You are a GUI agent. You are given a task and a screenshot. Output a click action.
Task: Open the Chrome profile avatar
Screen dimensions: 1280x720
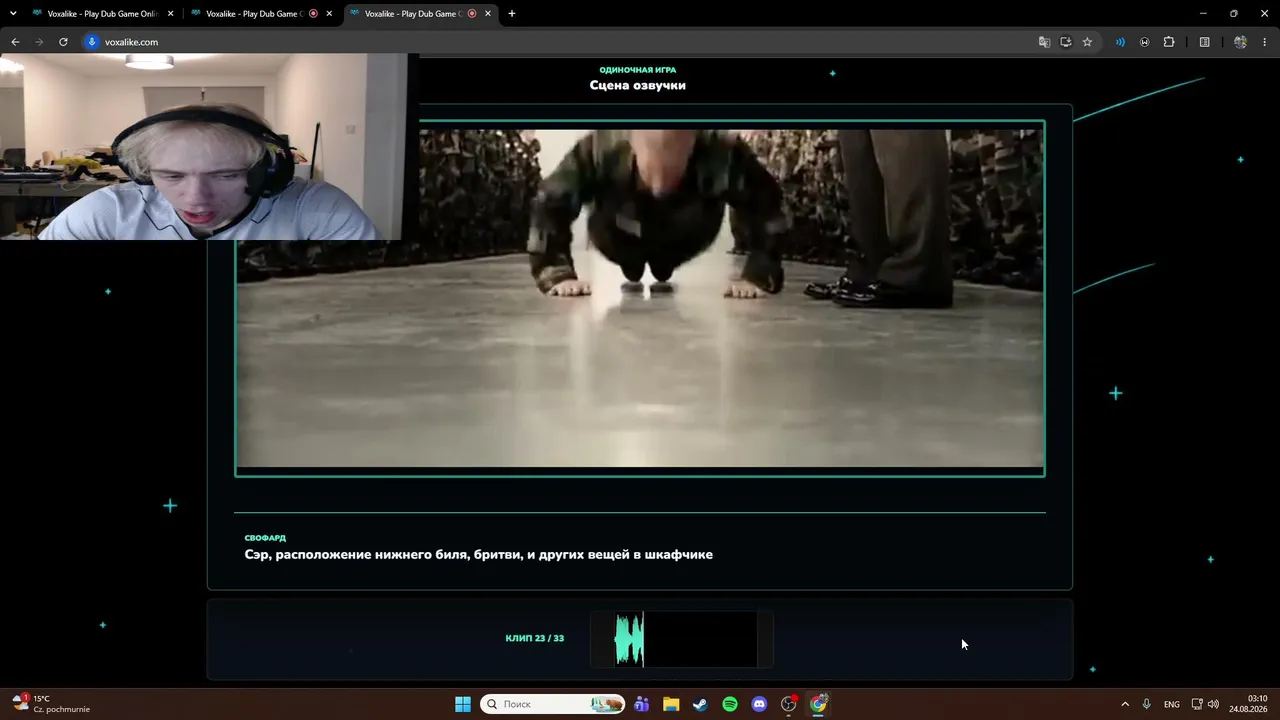pyautogui.click(x=1240, y=42)
